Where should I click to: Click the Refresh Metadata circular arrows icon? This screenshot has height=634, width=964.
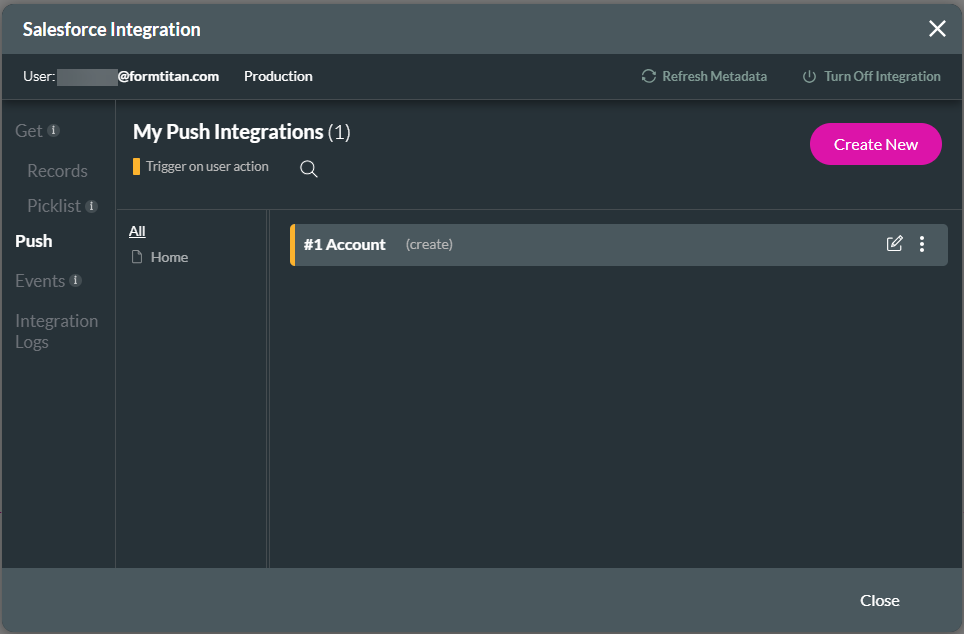coord(647,75)
